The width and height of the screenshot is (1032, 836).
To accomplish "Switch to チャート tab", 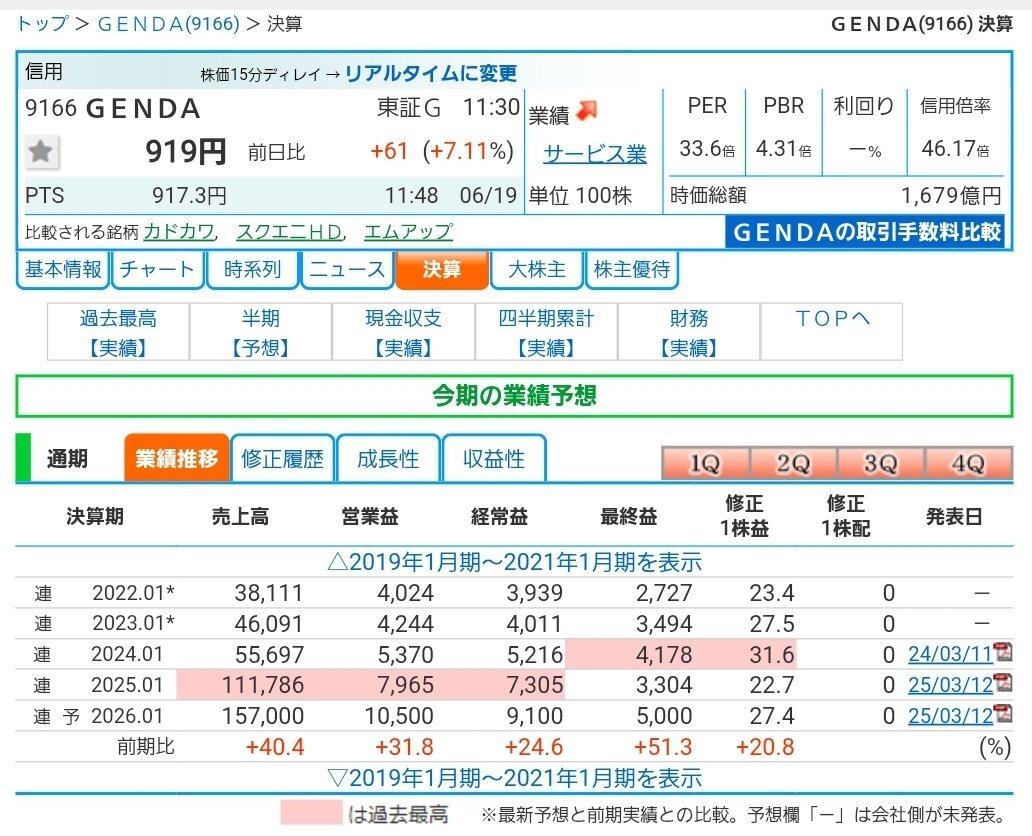I will [157, 269].
